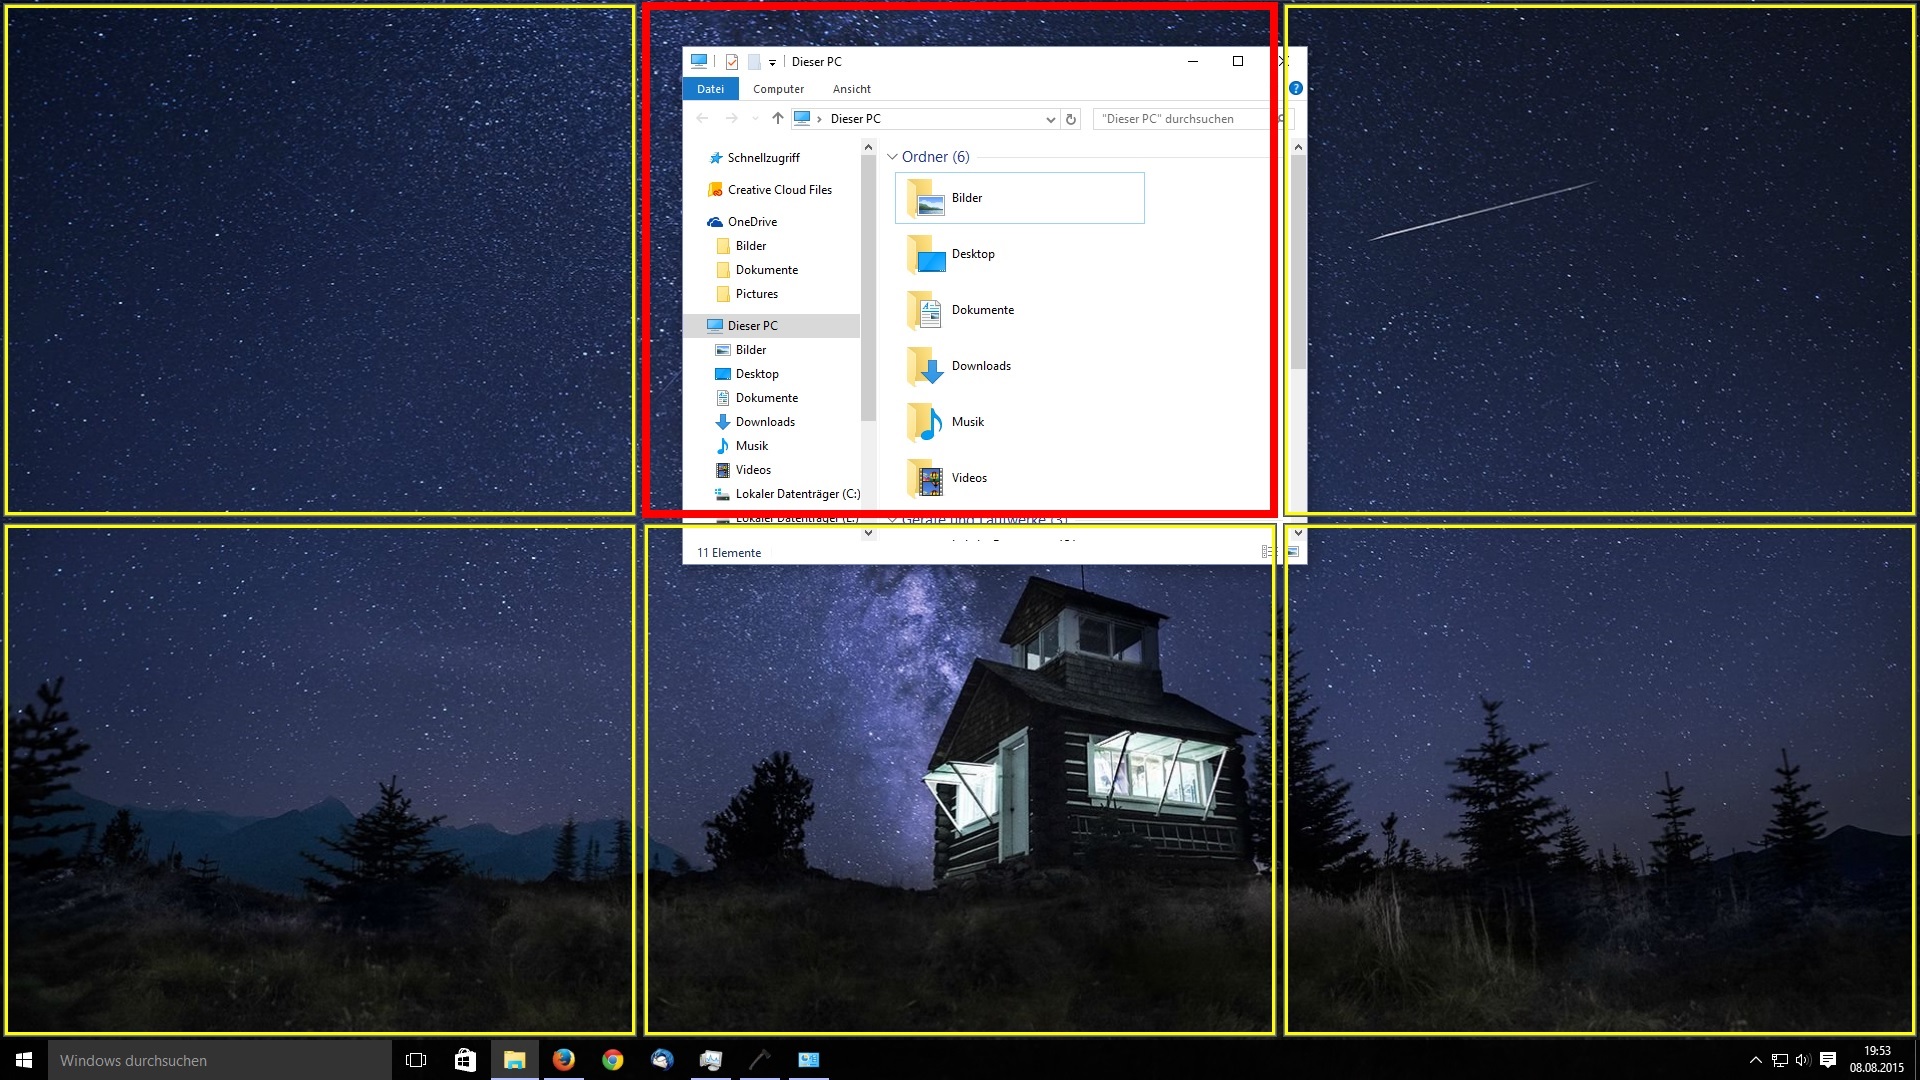Open address bar history dropdown
This screenshot has width=1920, height=1080.
coord(1050,119)
